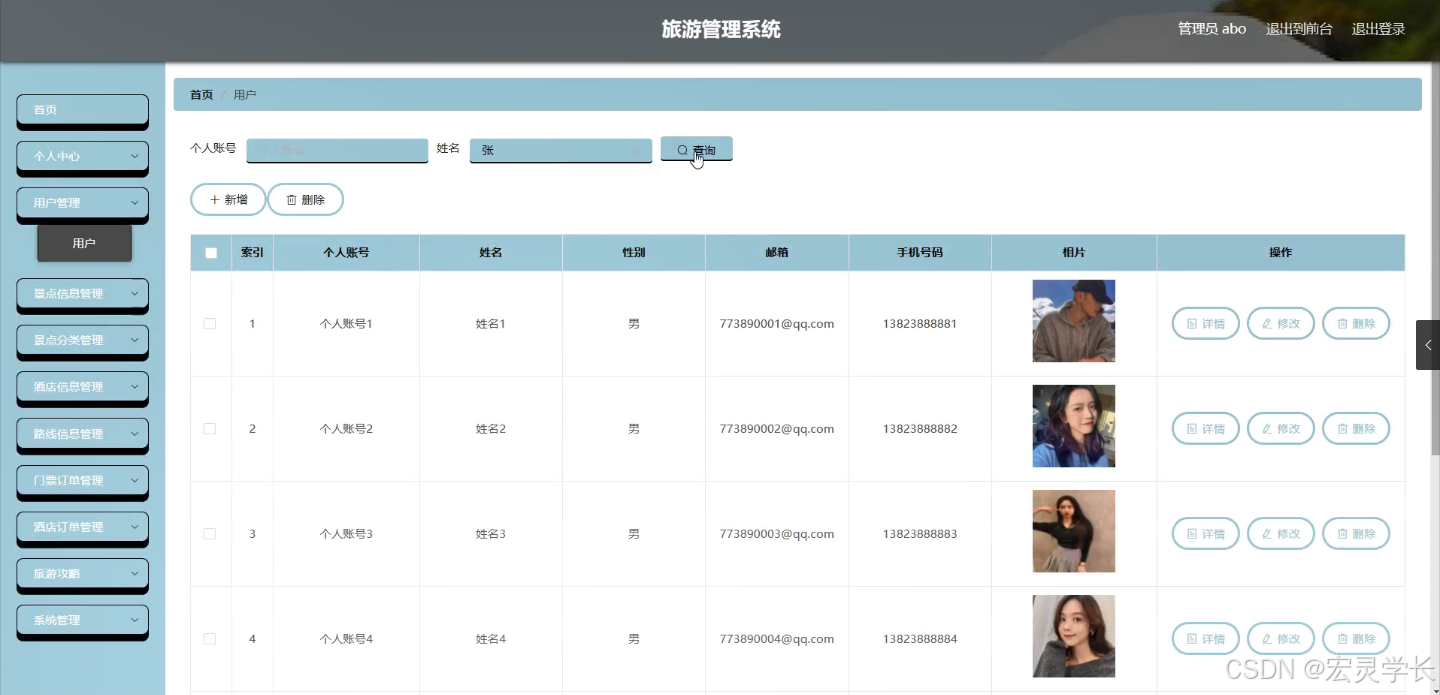Click the magnifier icon on the 查询 button
The width and height of the screenshot is (1440, 695).
click(x=684, y=150)
